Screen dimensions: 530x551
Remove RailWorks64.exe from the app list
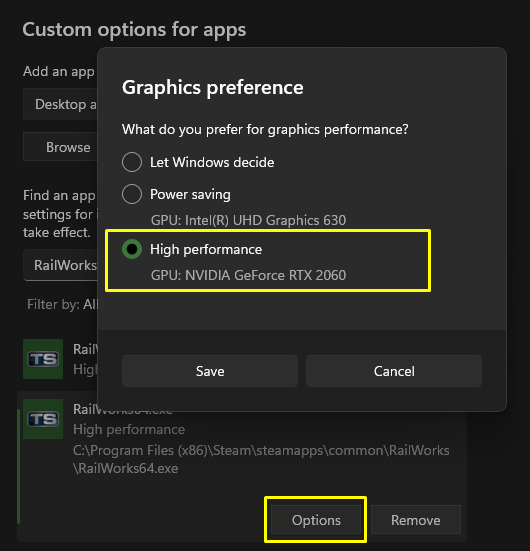coord(416,520)
